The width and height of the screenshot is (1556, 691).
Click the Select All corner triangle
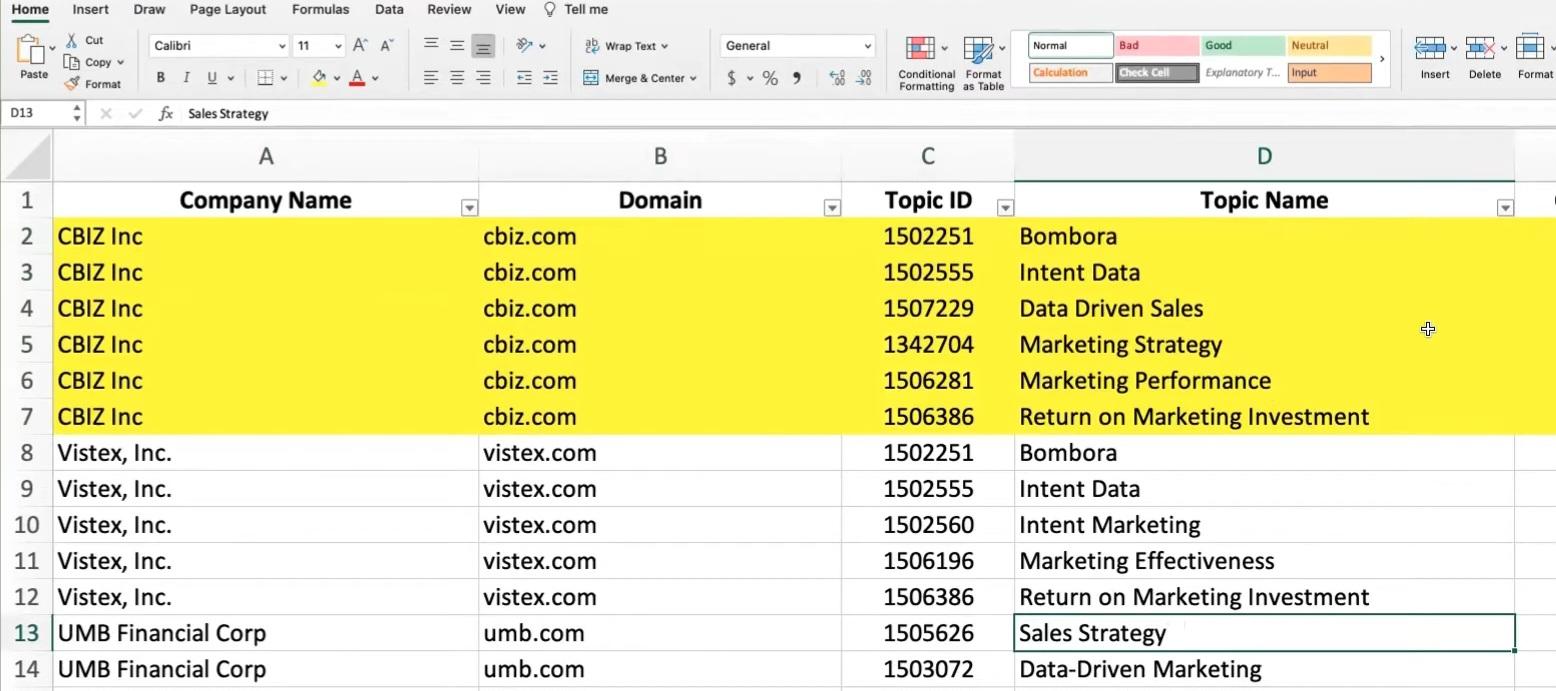(27, 156)
